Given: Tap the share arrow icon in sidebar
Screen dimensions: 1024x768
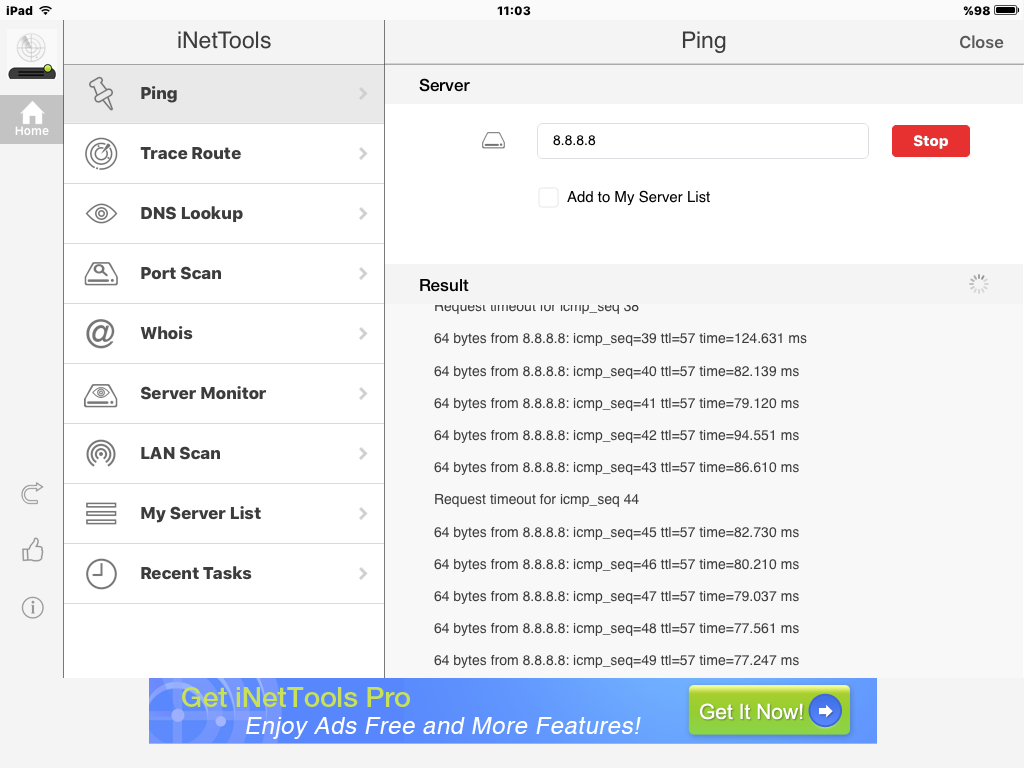Looking at the screenshot, I should pos(32,493).
